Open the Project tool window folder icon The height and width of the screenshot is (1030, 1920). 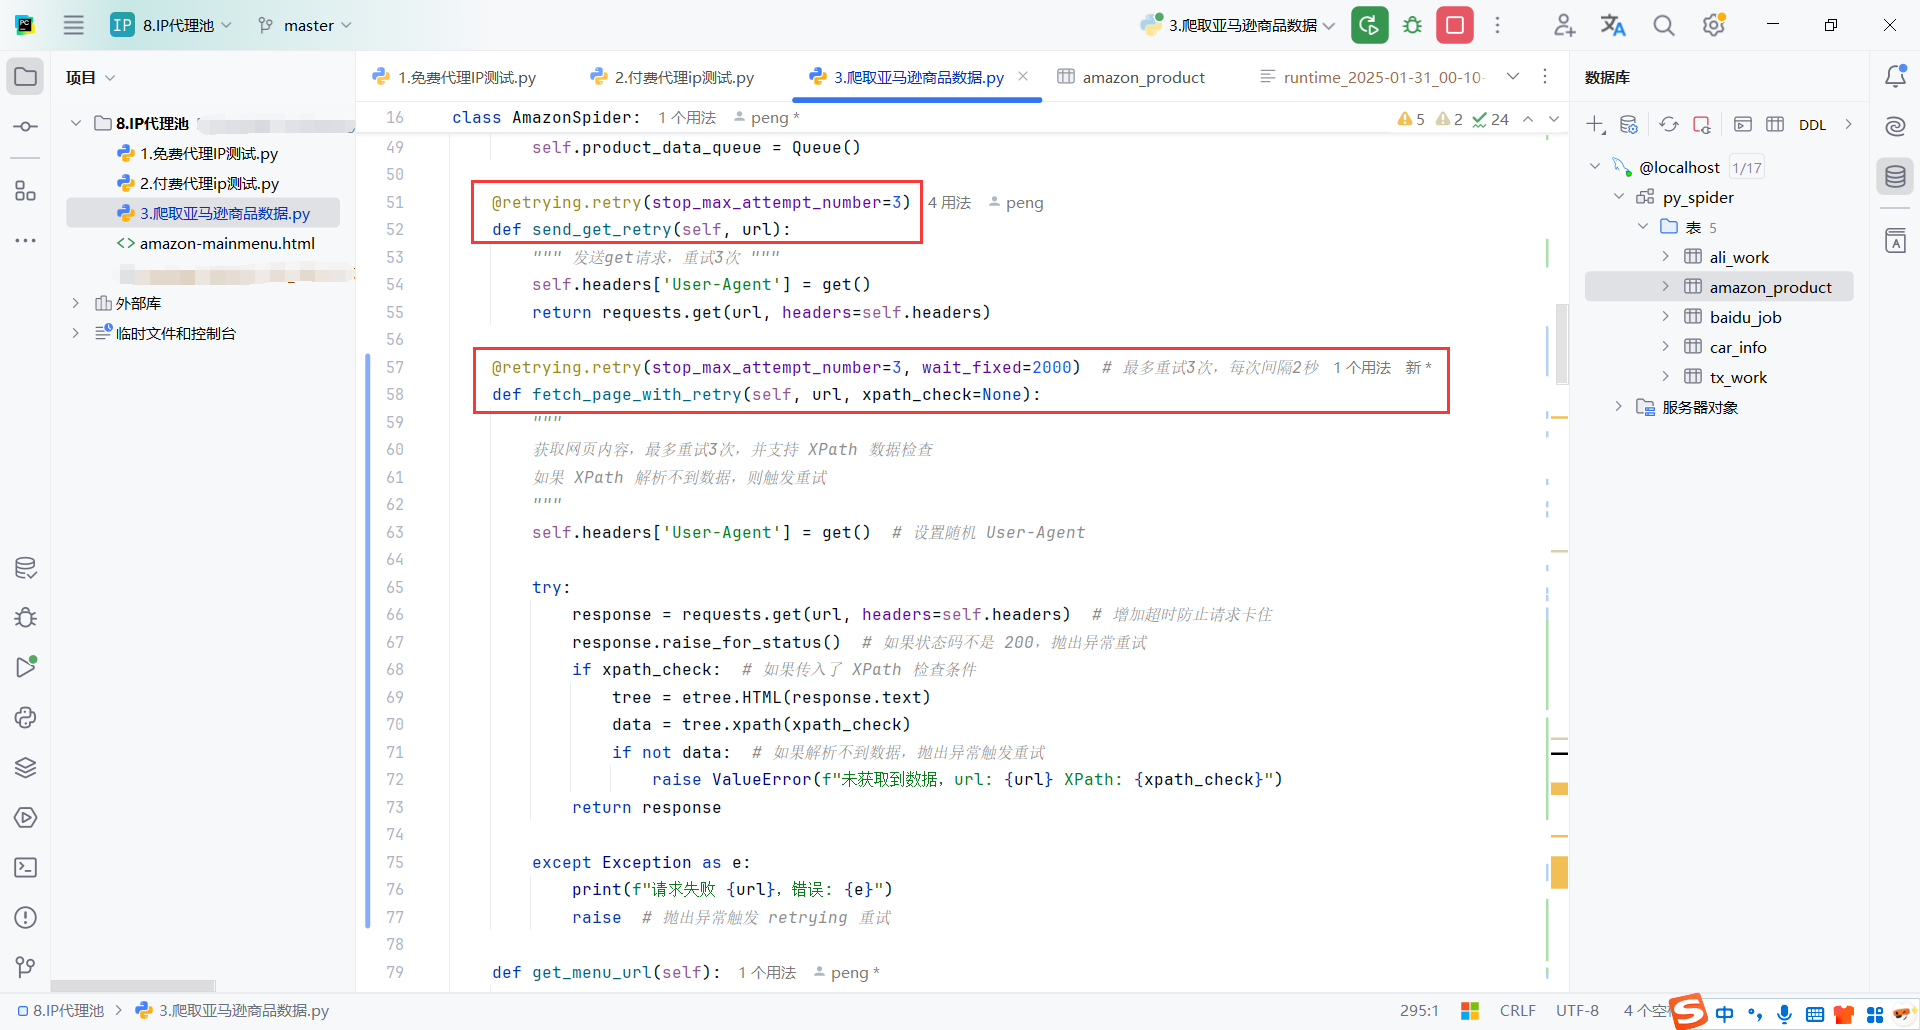(25, 77)
